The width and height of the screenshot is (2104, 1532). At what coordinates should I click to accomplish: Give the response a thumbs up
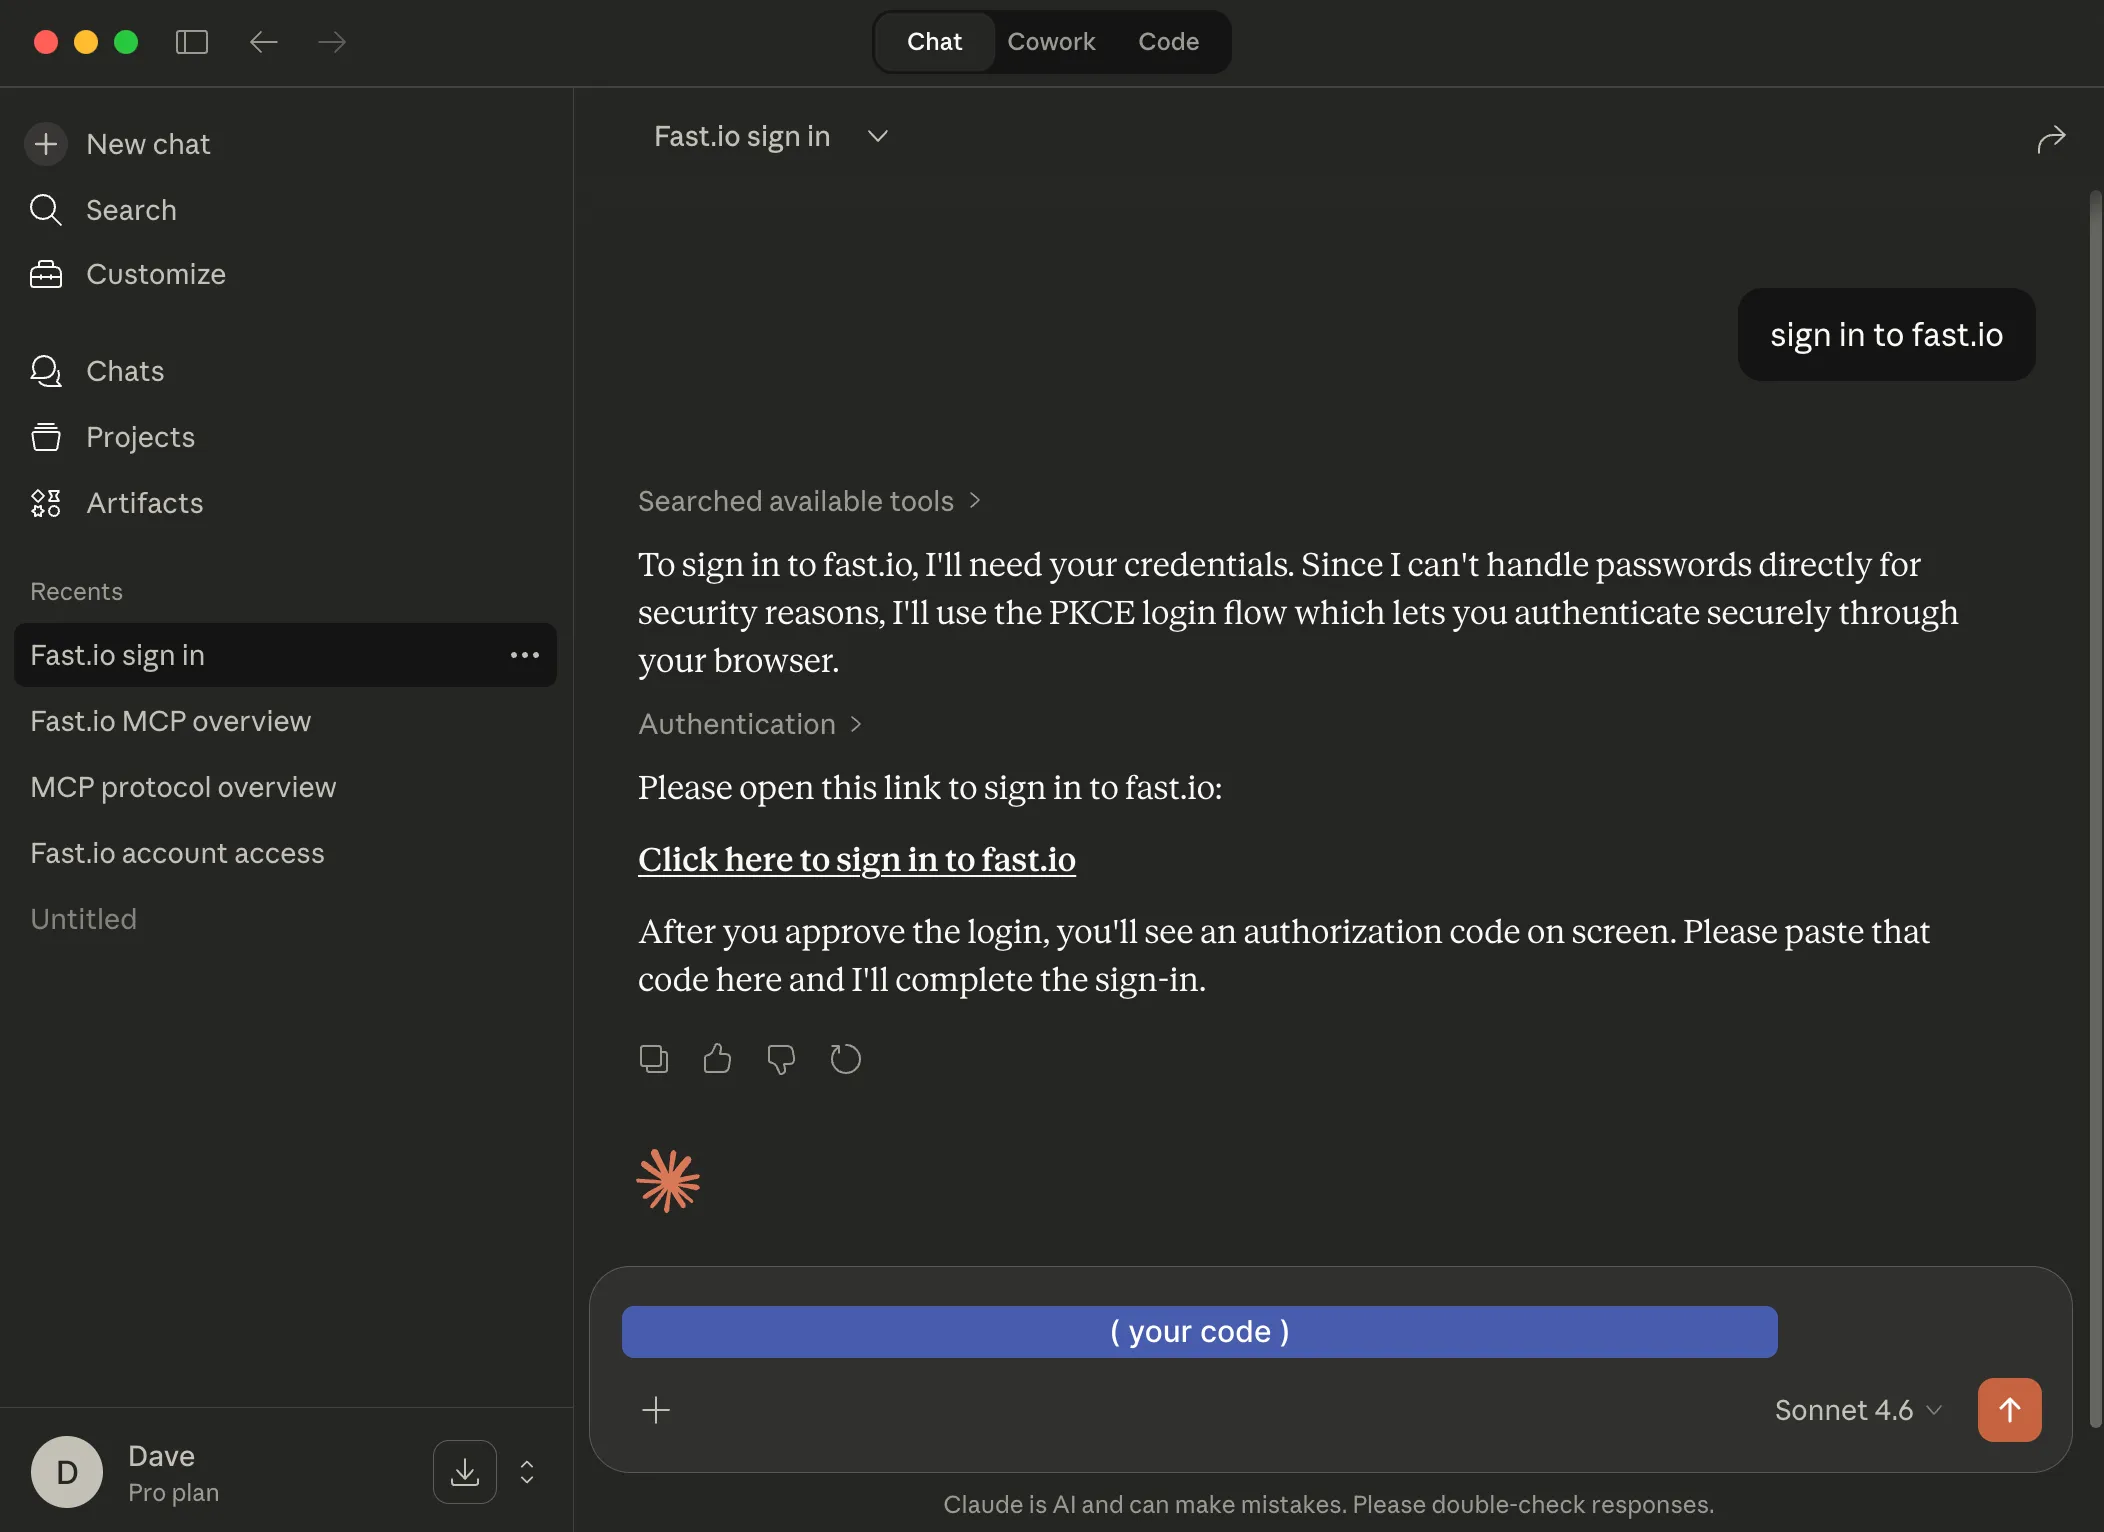(x=717, y=1059)
